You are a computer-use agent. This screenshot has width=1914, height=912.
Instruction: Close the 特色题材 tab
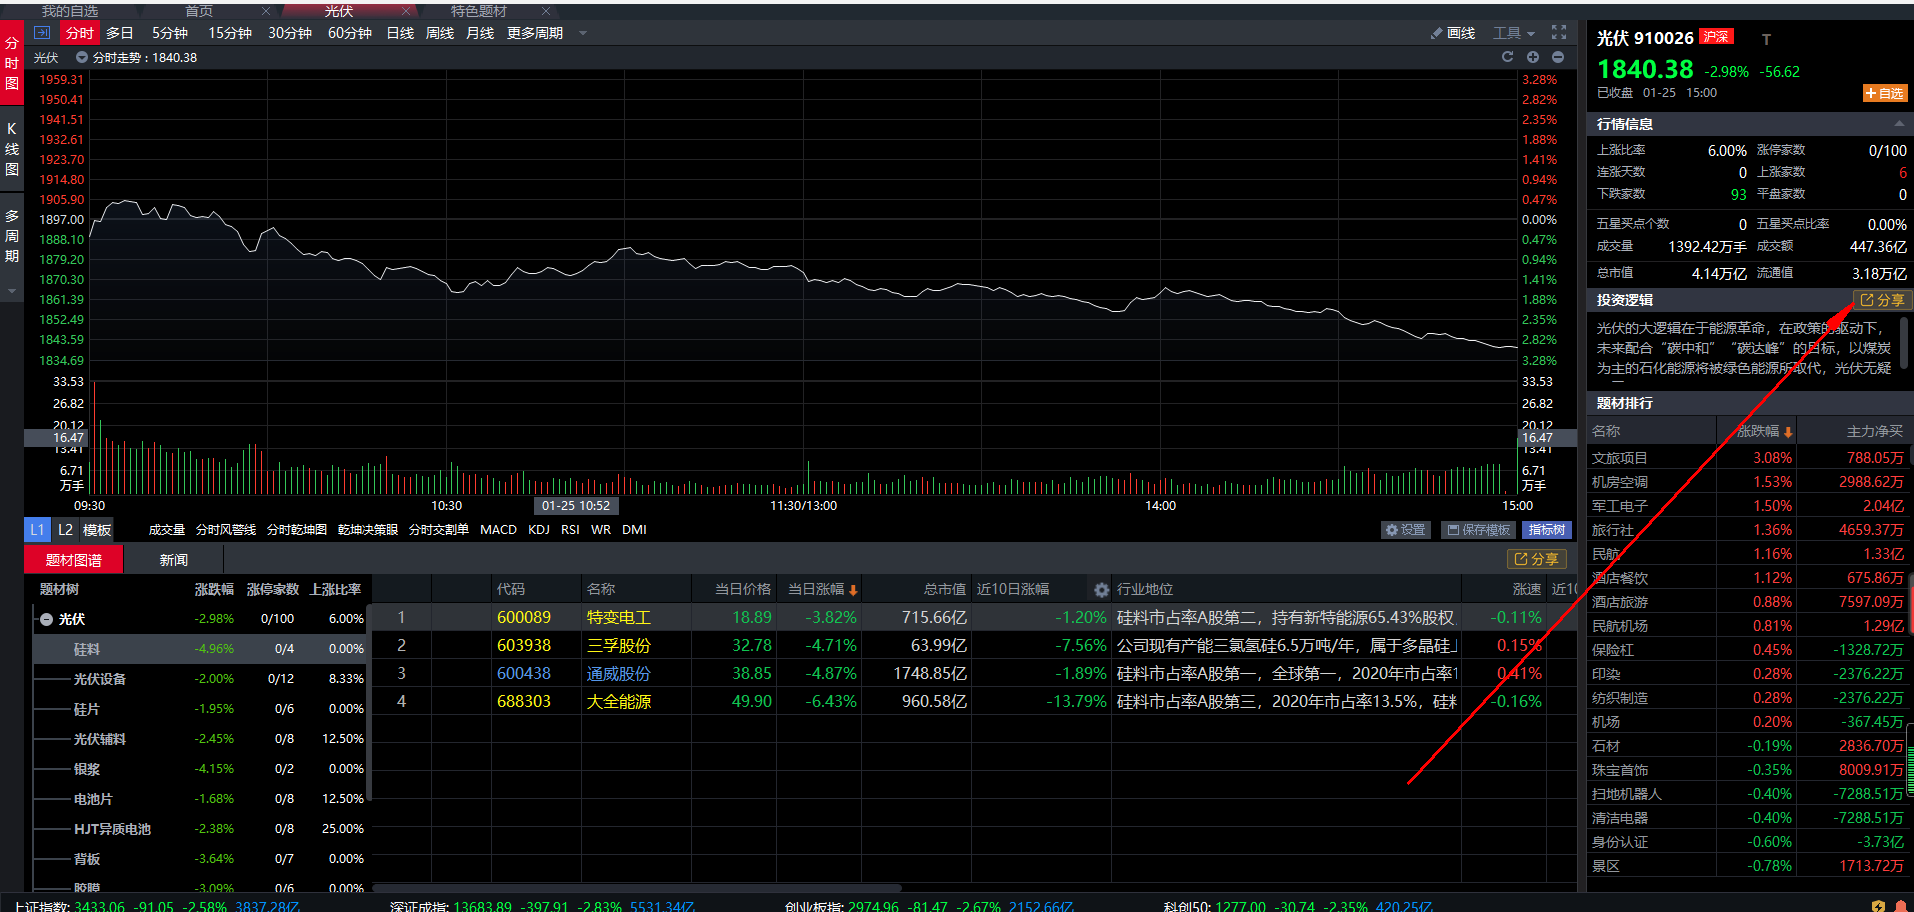click(x=546, y=11)
